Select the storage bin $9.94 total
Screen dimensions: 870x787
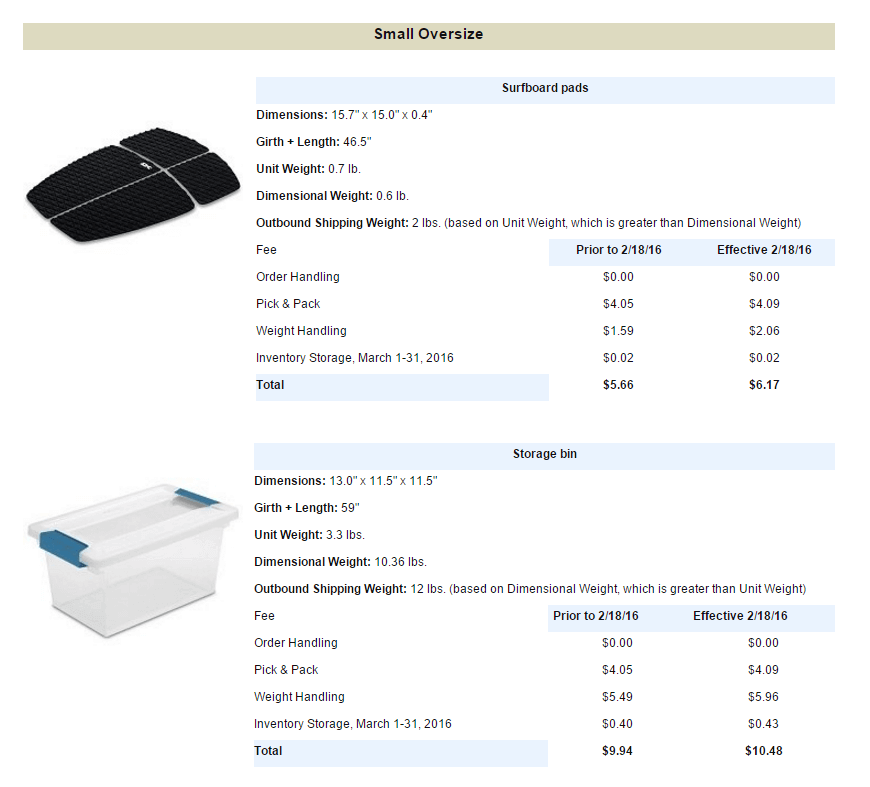coord(617,751)
